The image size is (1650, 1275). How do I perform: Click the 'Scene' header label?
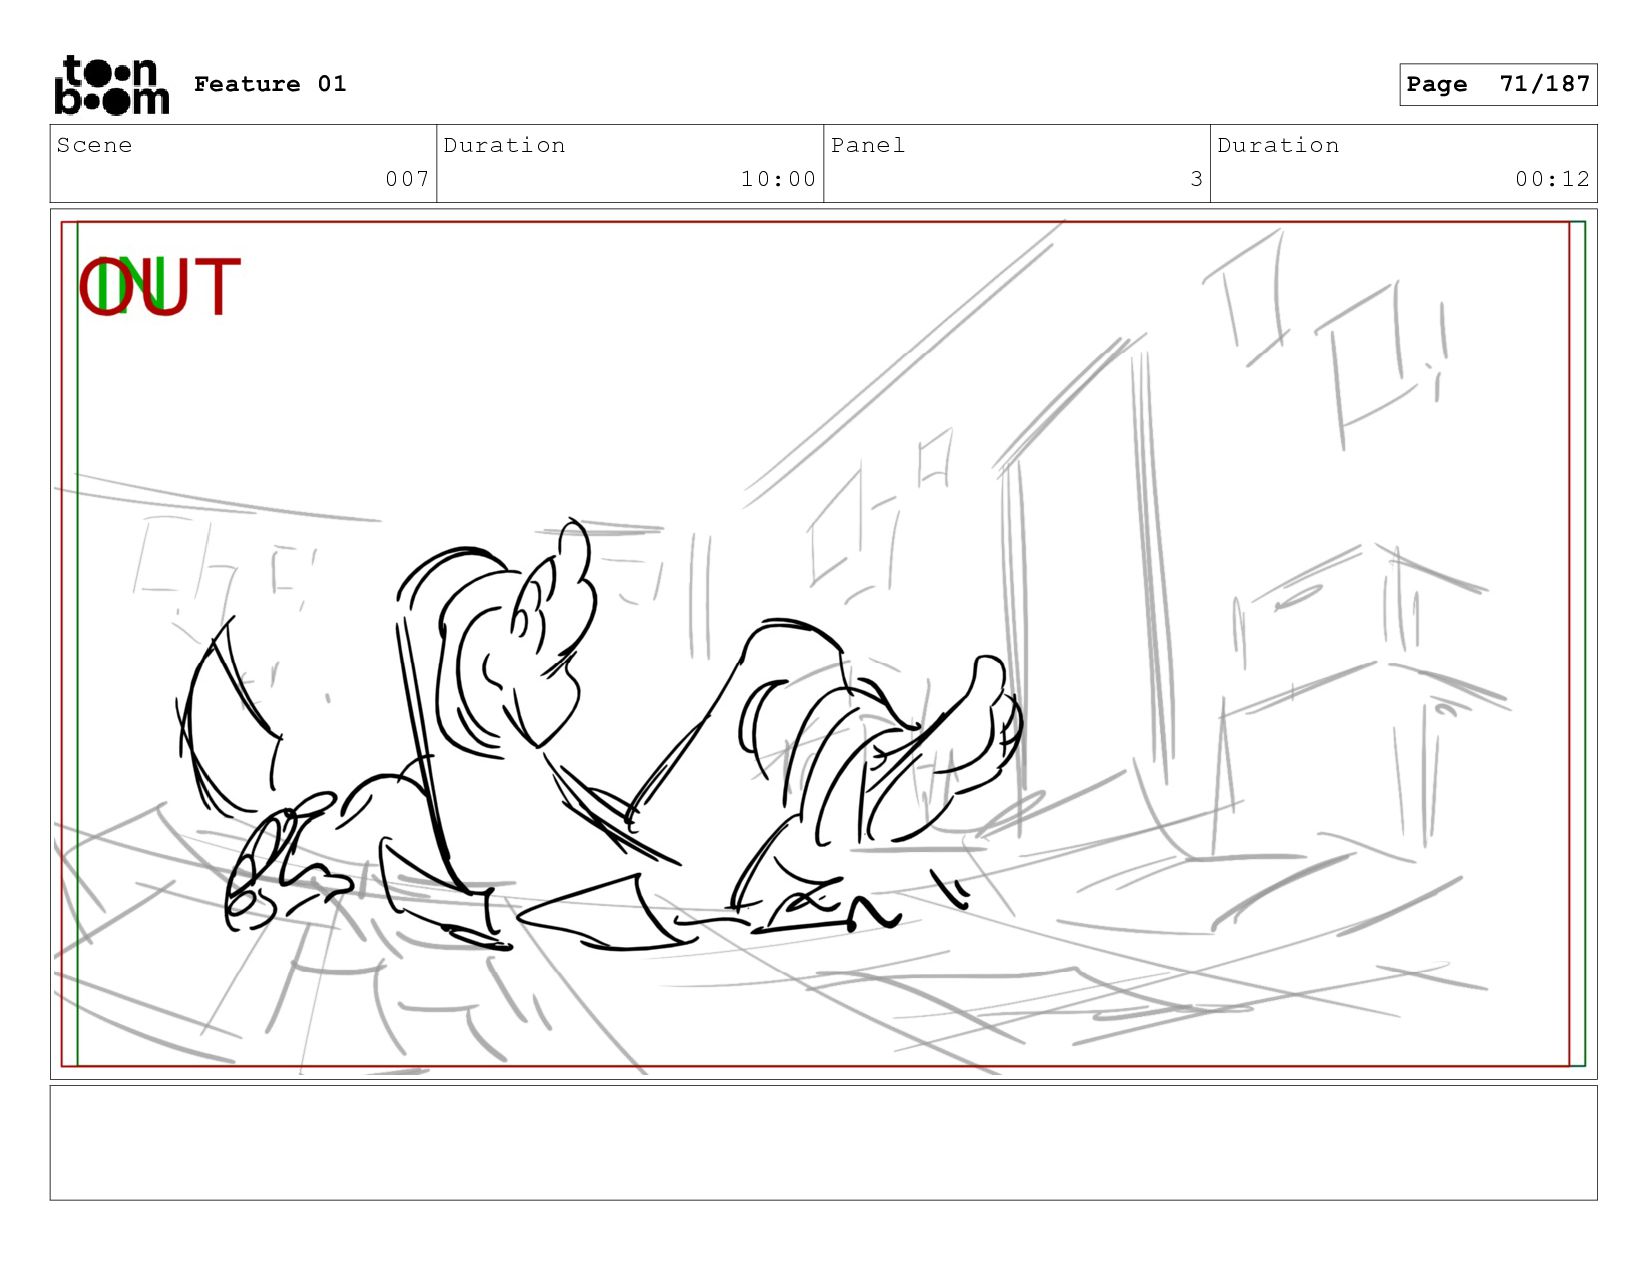point(94,145)
